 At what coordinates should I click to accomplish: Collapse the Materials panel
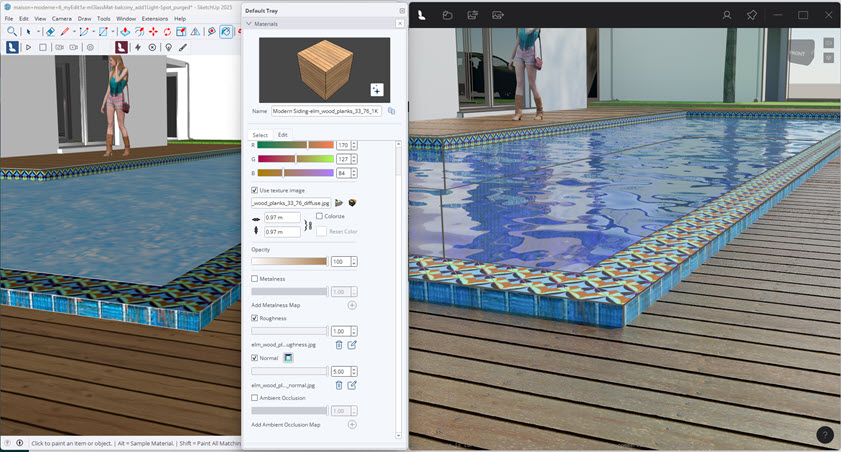248,23
